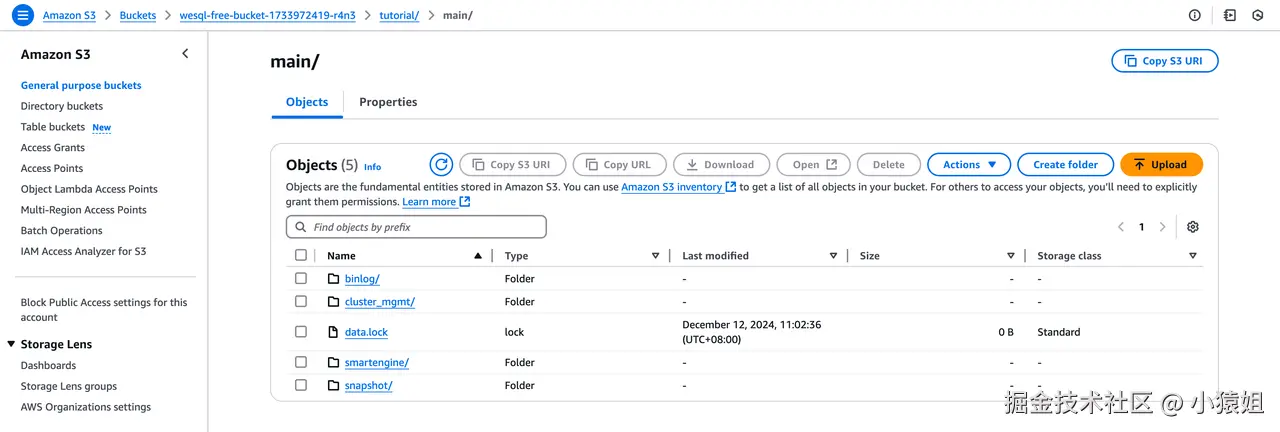Check the data.lock row checkbox

301,331
